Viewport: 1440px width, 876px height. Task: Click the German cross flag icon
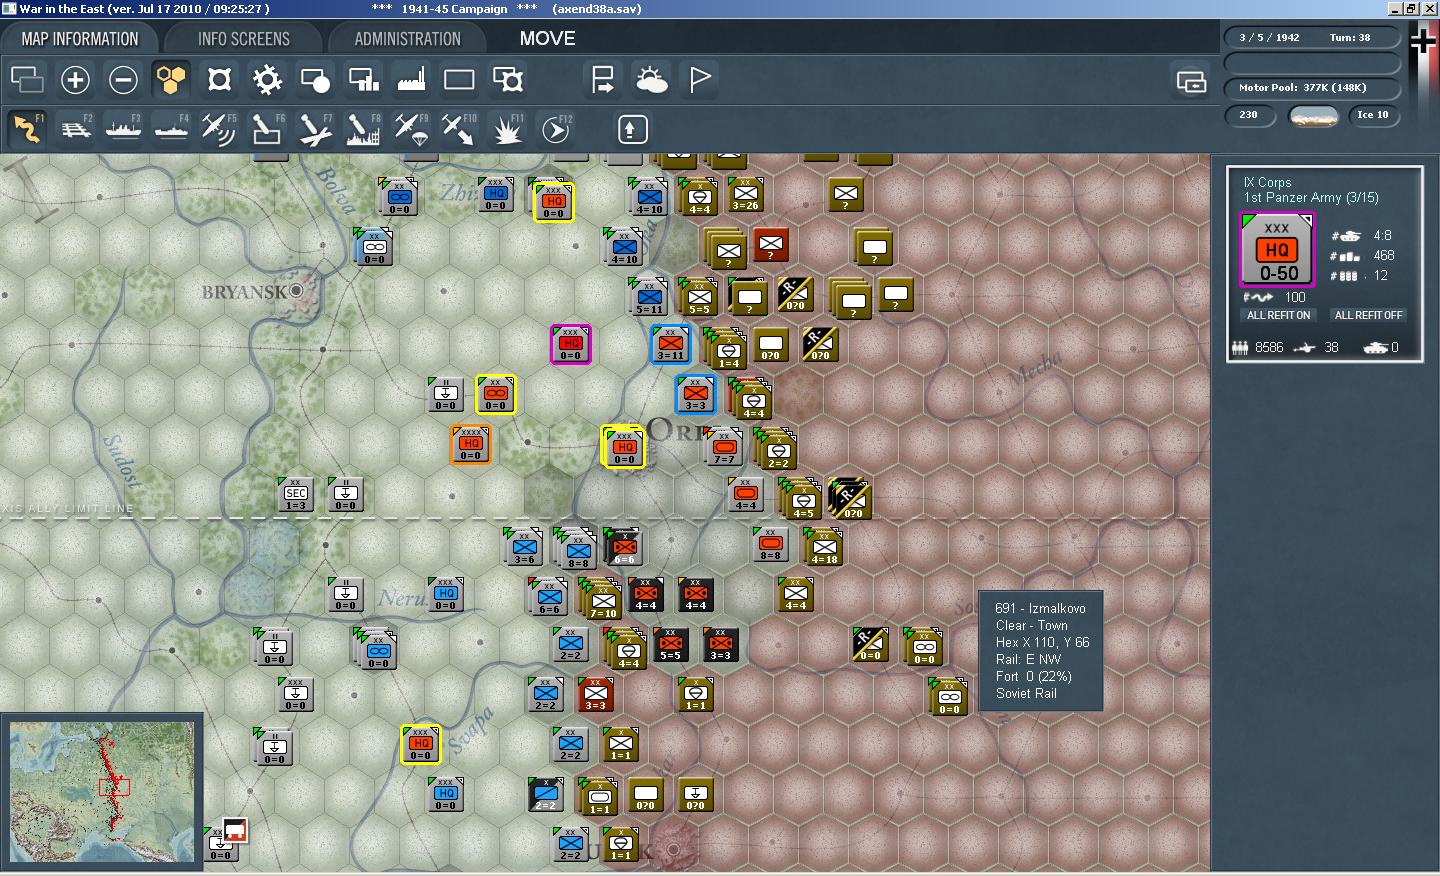coord(1422,40)
